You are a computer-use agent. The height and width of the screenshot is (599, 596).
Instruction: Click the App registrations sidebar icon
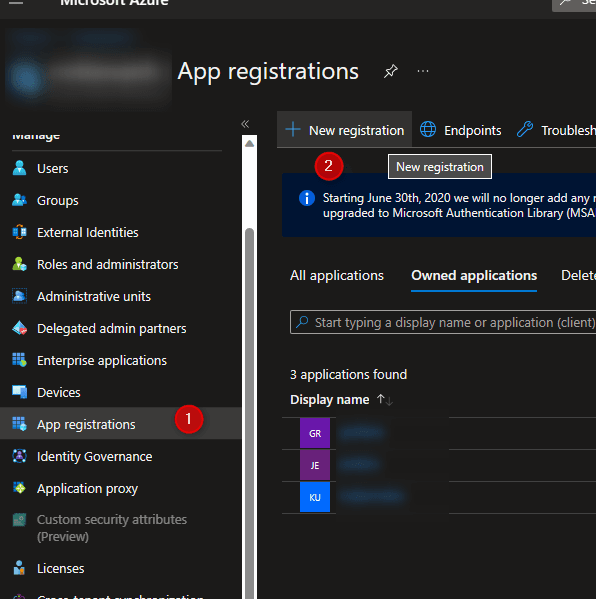pos(19,424)
